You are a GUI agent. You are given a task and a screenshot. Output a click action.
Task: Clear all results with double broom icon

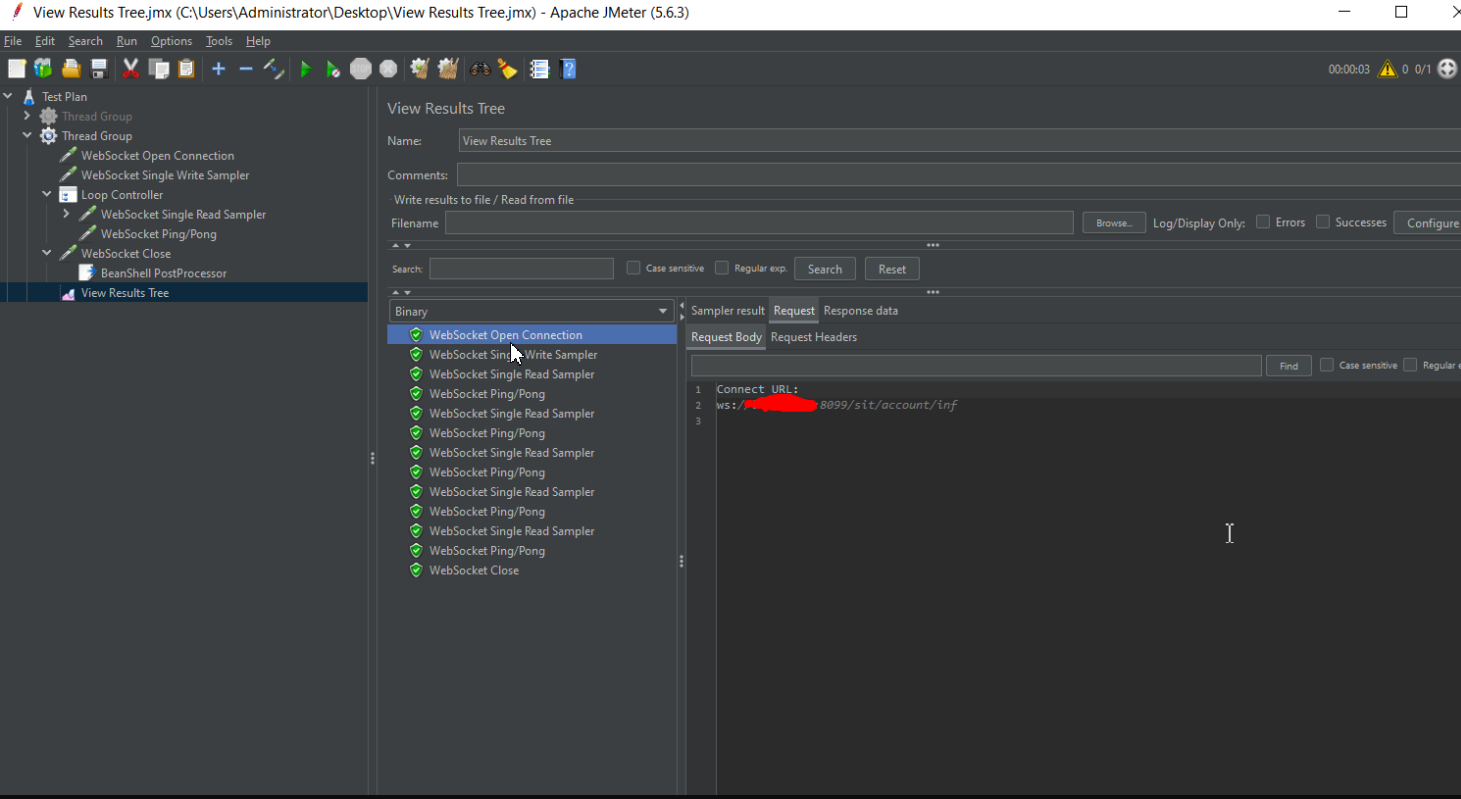click(448, 69)
